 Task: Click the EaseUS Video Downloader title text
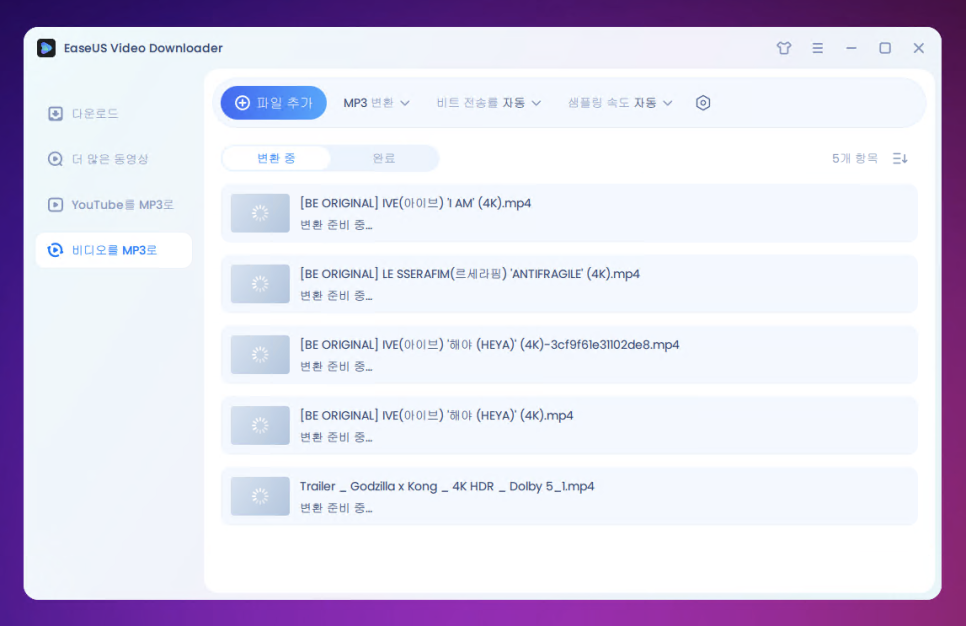(x=144, y=48)
